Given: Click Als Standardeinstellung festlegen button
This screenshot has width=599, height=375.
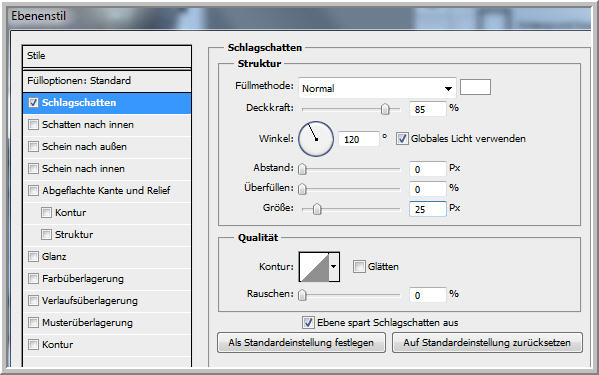Looking at the screenshot, I should click(301, 343).
